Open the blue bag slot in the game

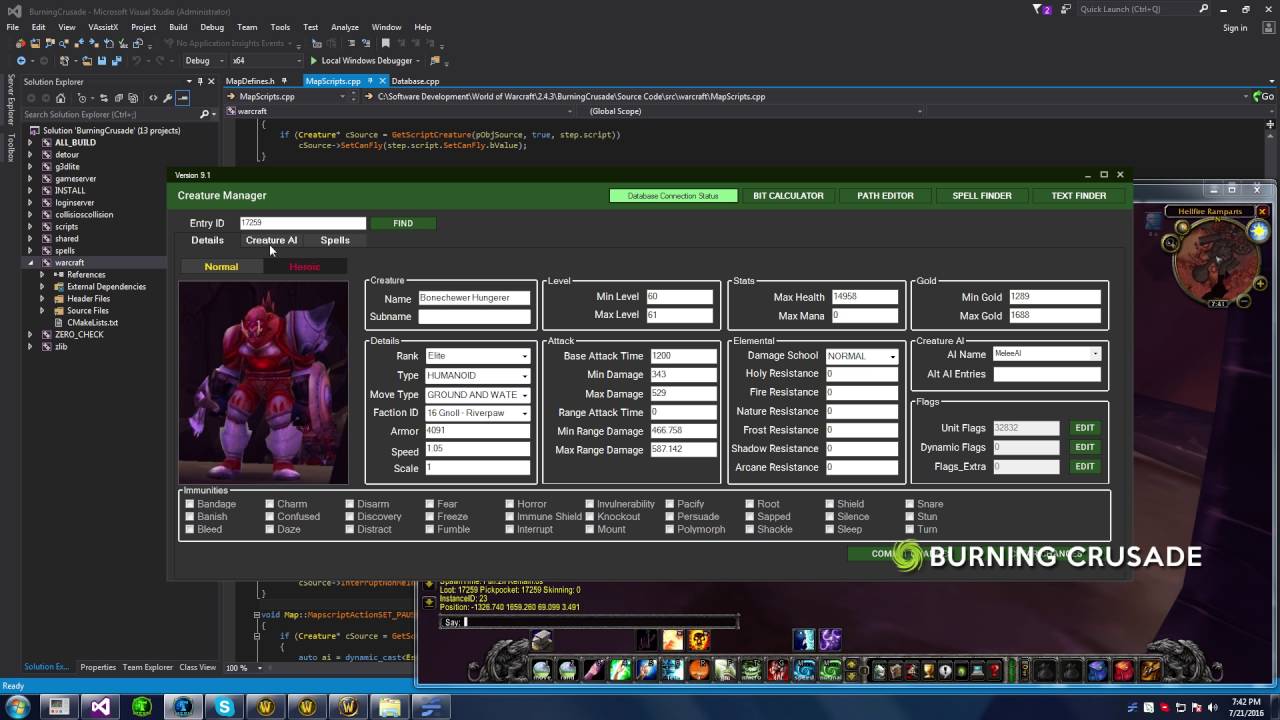[1098, 670]
